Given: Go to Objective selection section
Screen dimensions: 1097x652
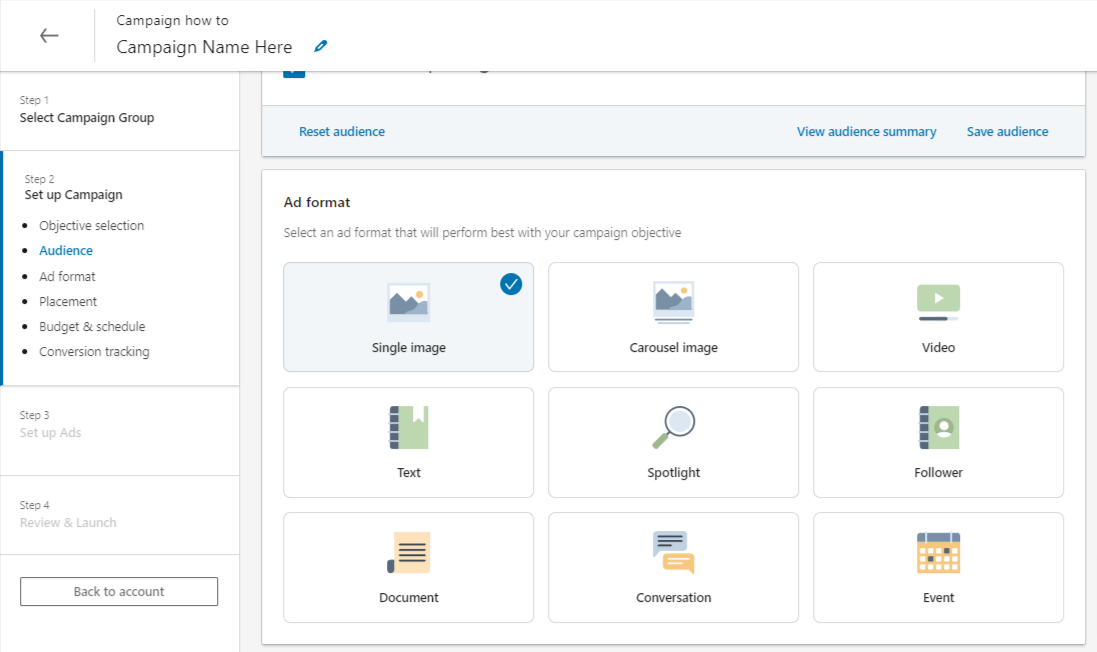Looking at the screenshot, I should [x=91, y=226].
